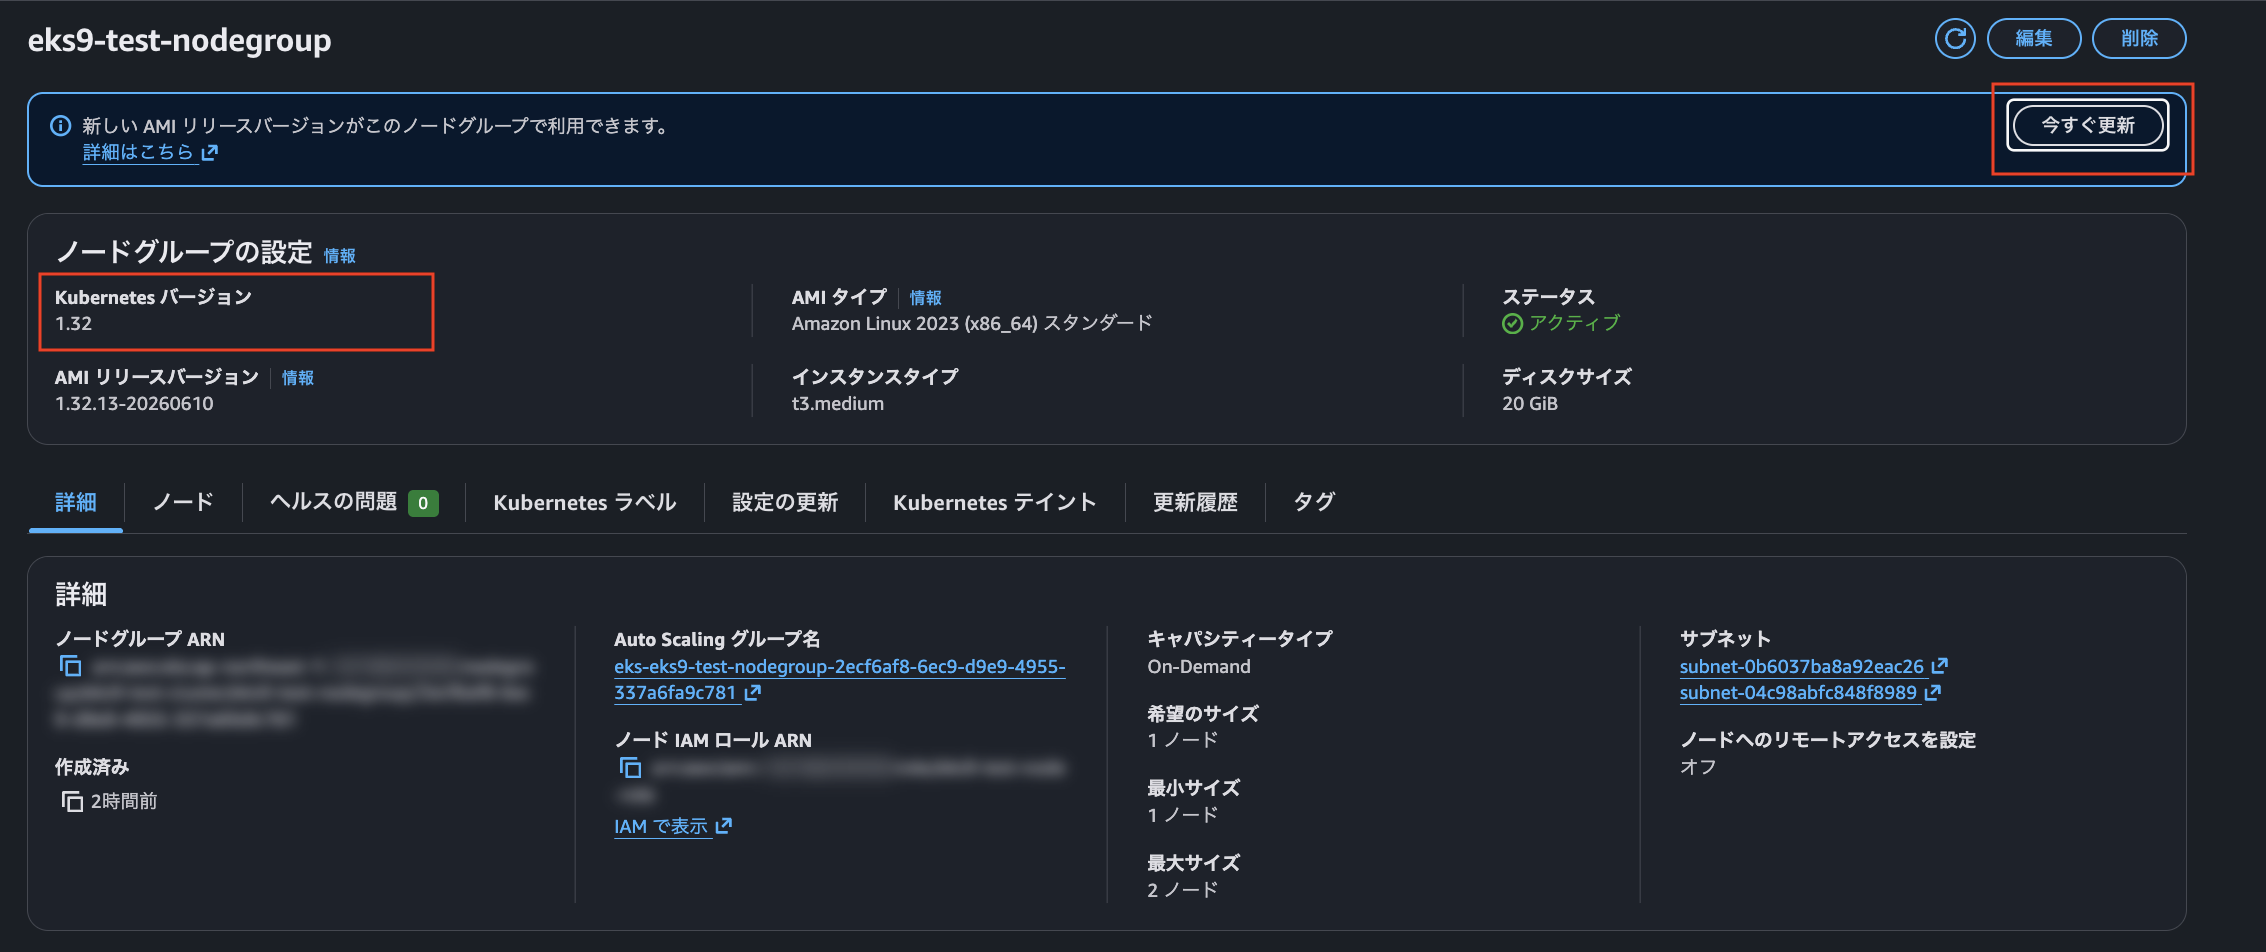
Task: Select the 詳細 tab
Action: coord(76,502)
